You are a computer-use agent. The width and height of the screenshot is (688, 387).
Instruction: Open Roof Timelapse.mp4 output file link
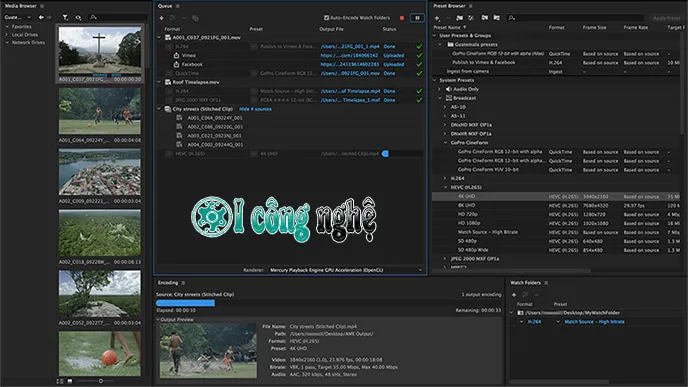pos(350,91)
